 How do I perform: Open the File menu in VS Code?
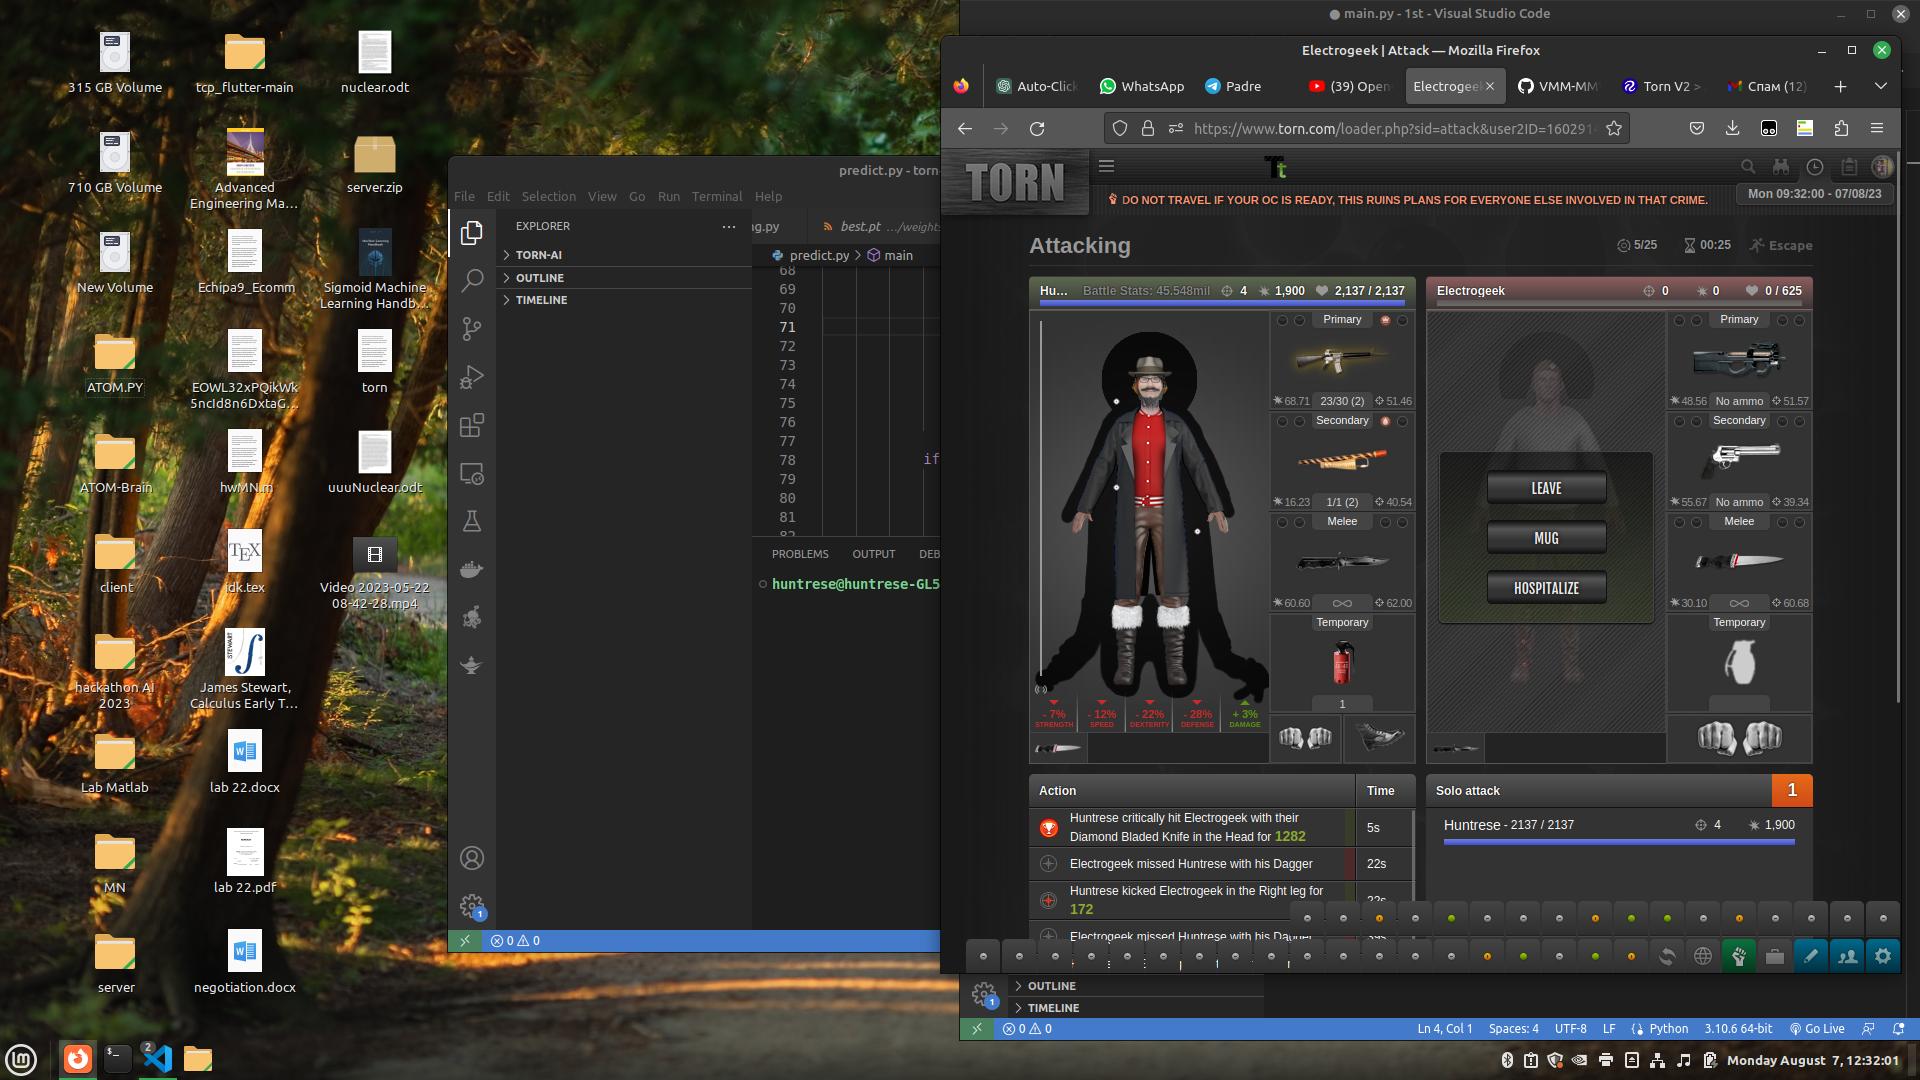464,197
